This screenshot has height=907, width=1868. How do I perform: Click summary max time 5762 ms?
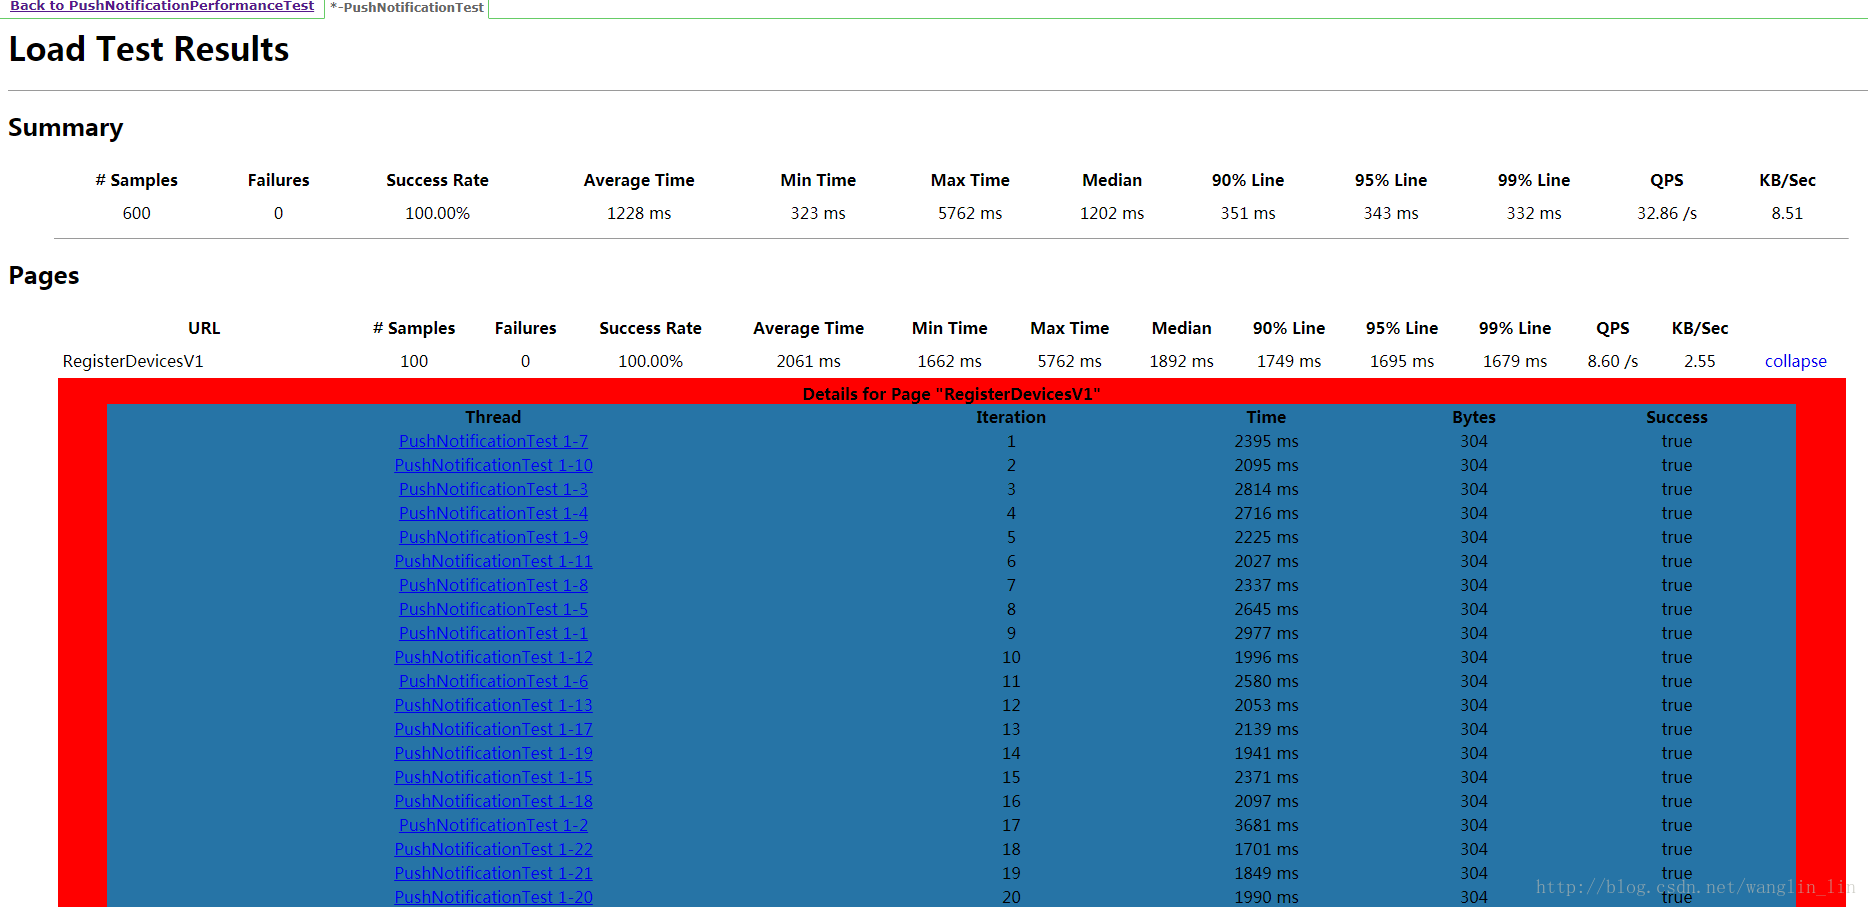pos(970,213)
